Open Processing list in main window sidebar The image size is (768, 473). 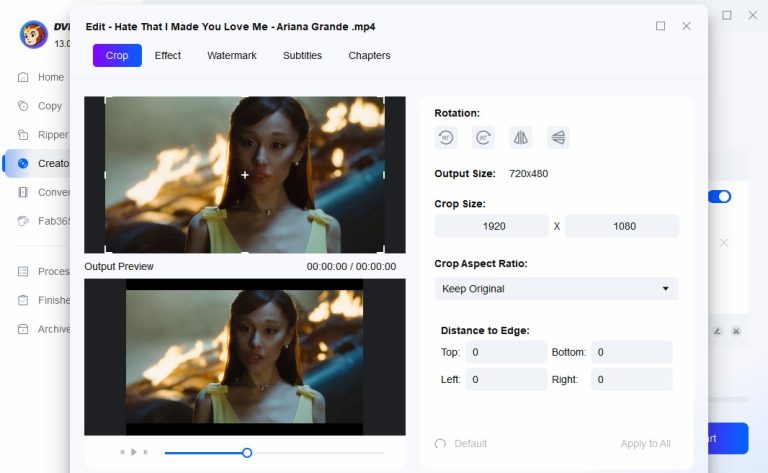coord(43,271)
